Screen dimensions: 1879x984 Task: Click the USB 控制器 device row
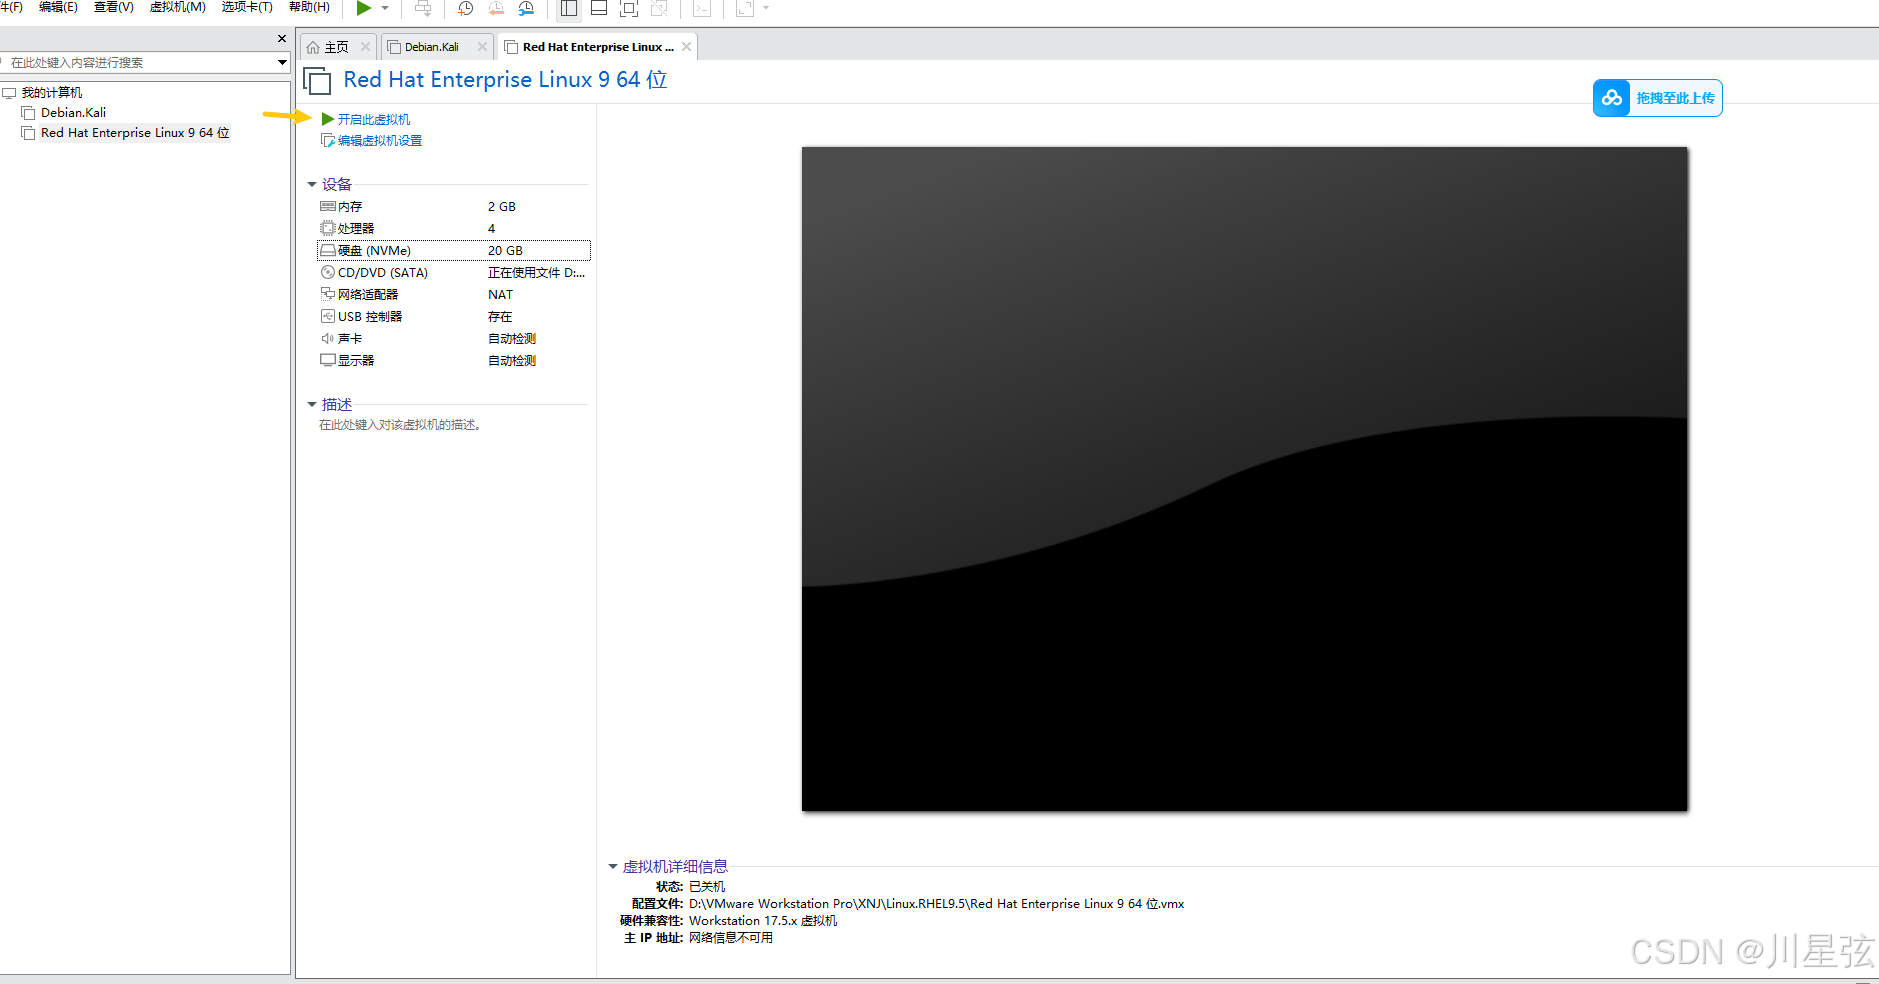(x=453, y=316)
